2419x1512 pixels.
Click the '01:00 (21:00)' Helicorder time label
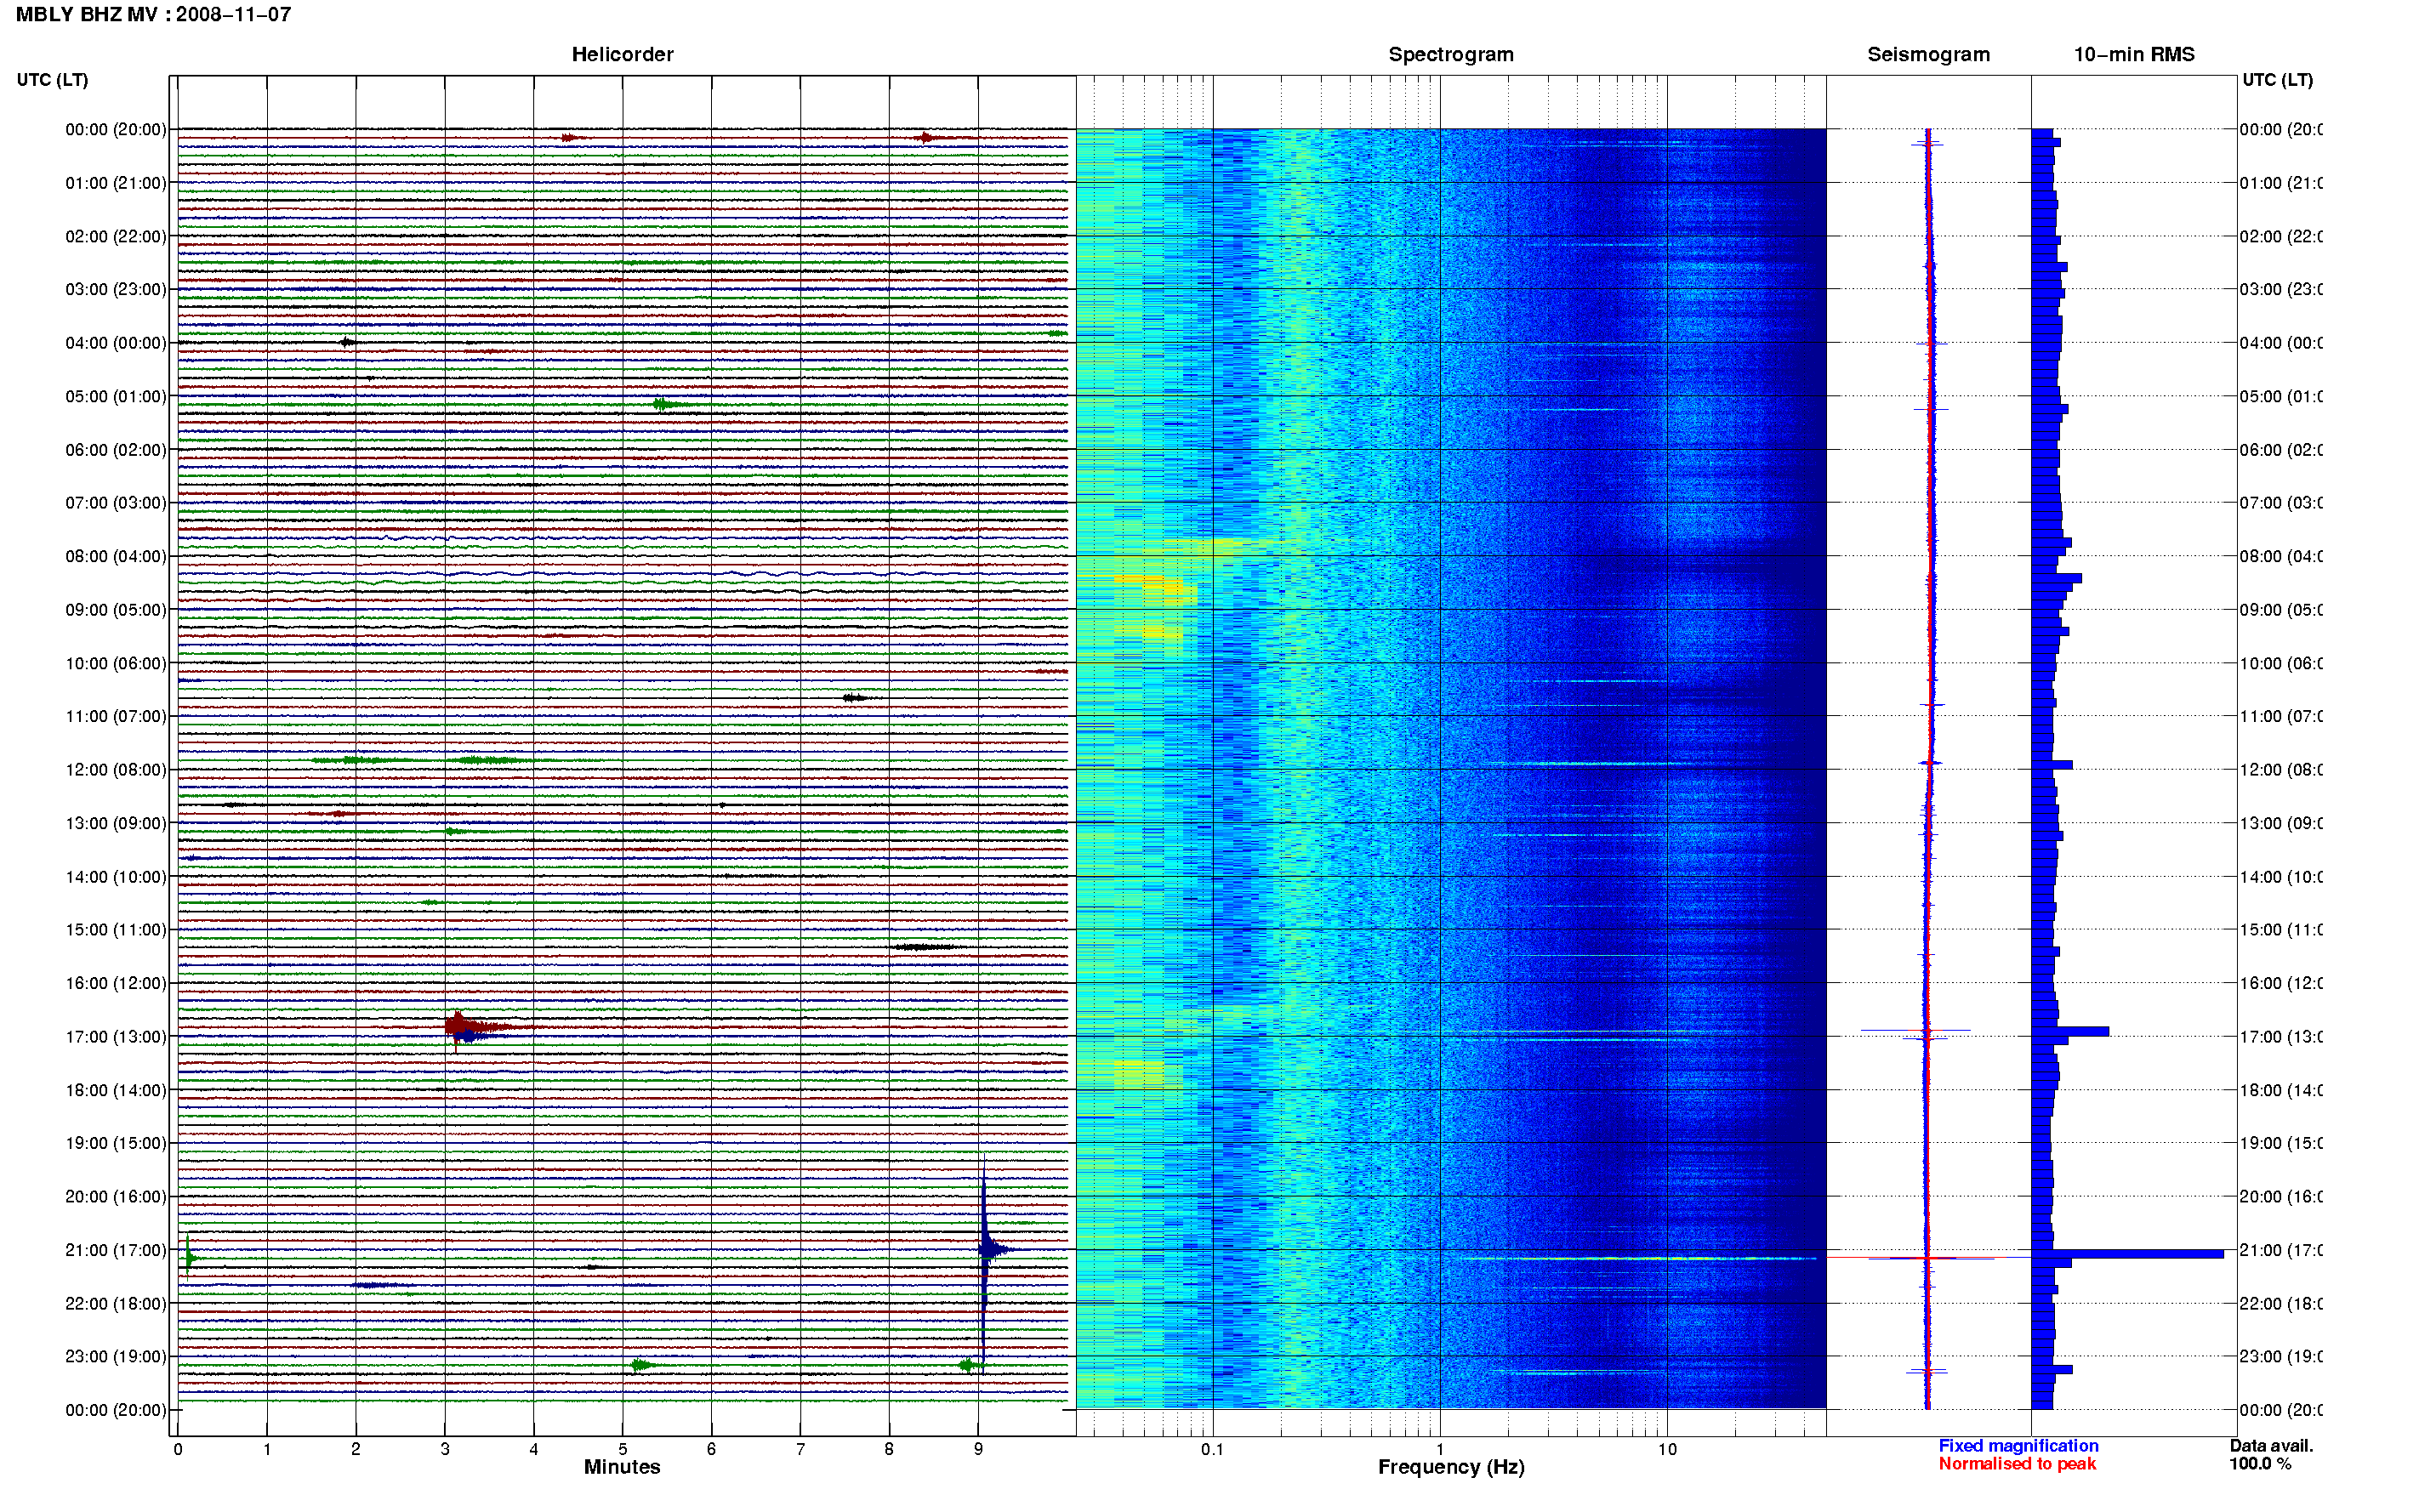point(116,183)
